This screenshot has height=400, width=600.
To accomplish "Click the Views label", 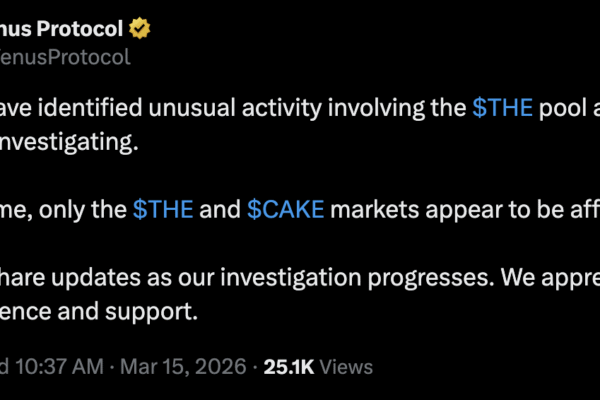I will (346, 367).
